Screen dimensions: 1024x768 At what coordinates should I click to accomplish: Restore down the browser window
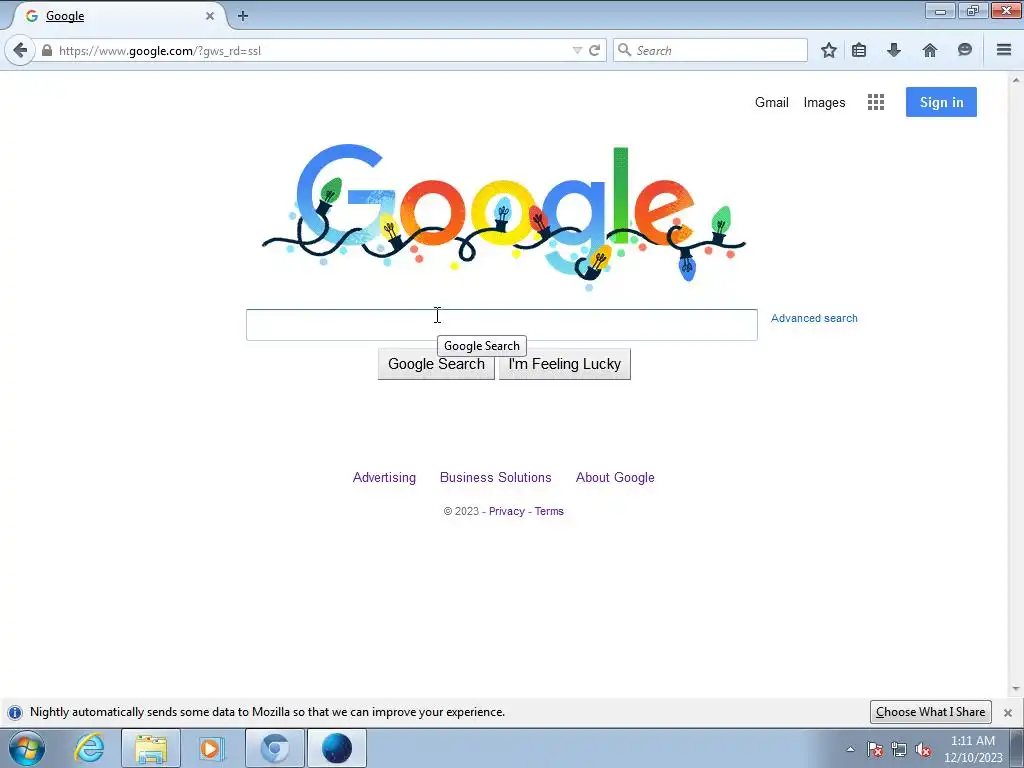(973, 10)
